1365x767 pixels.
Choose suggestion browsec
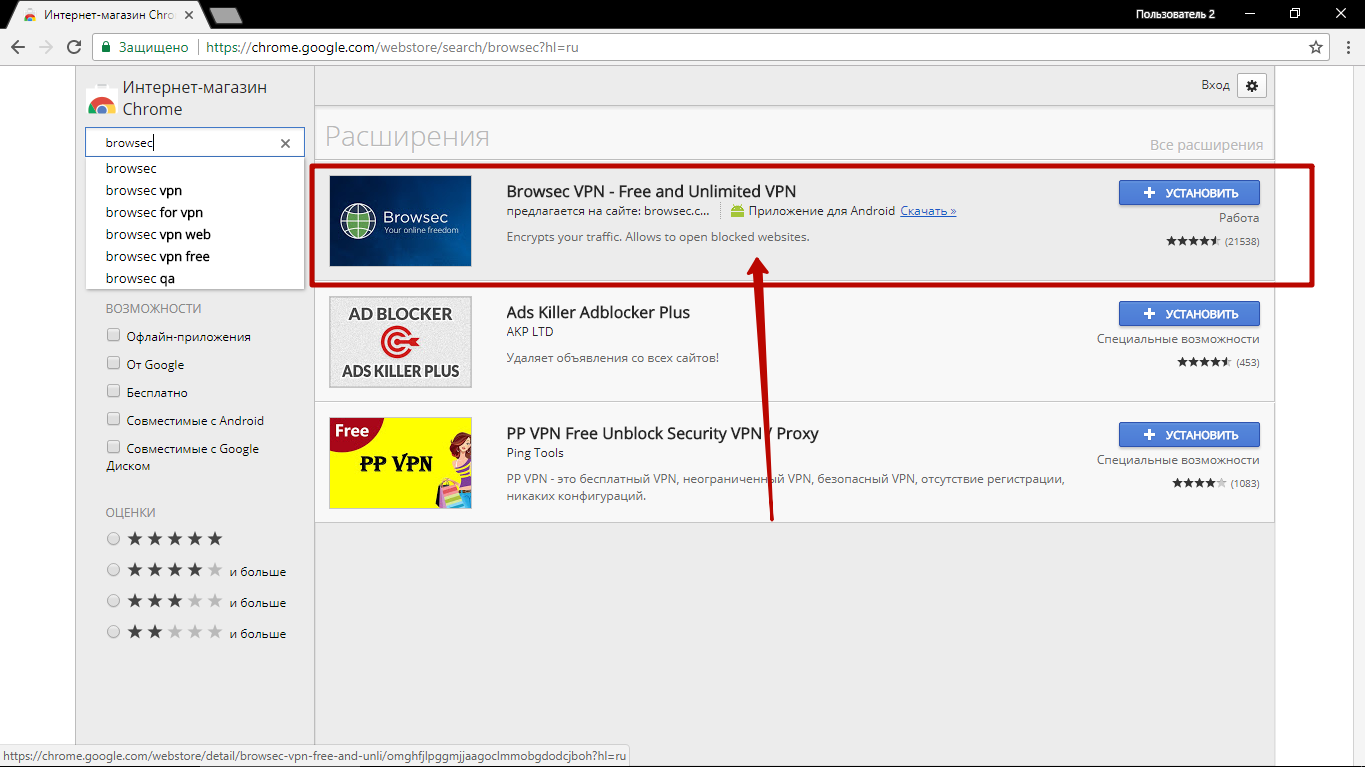[195, 168]
